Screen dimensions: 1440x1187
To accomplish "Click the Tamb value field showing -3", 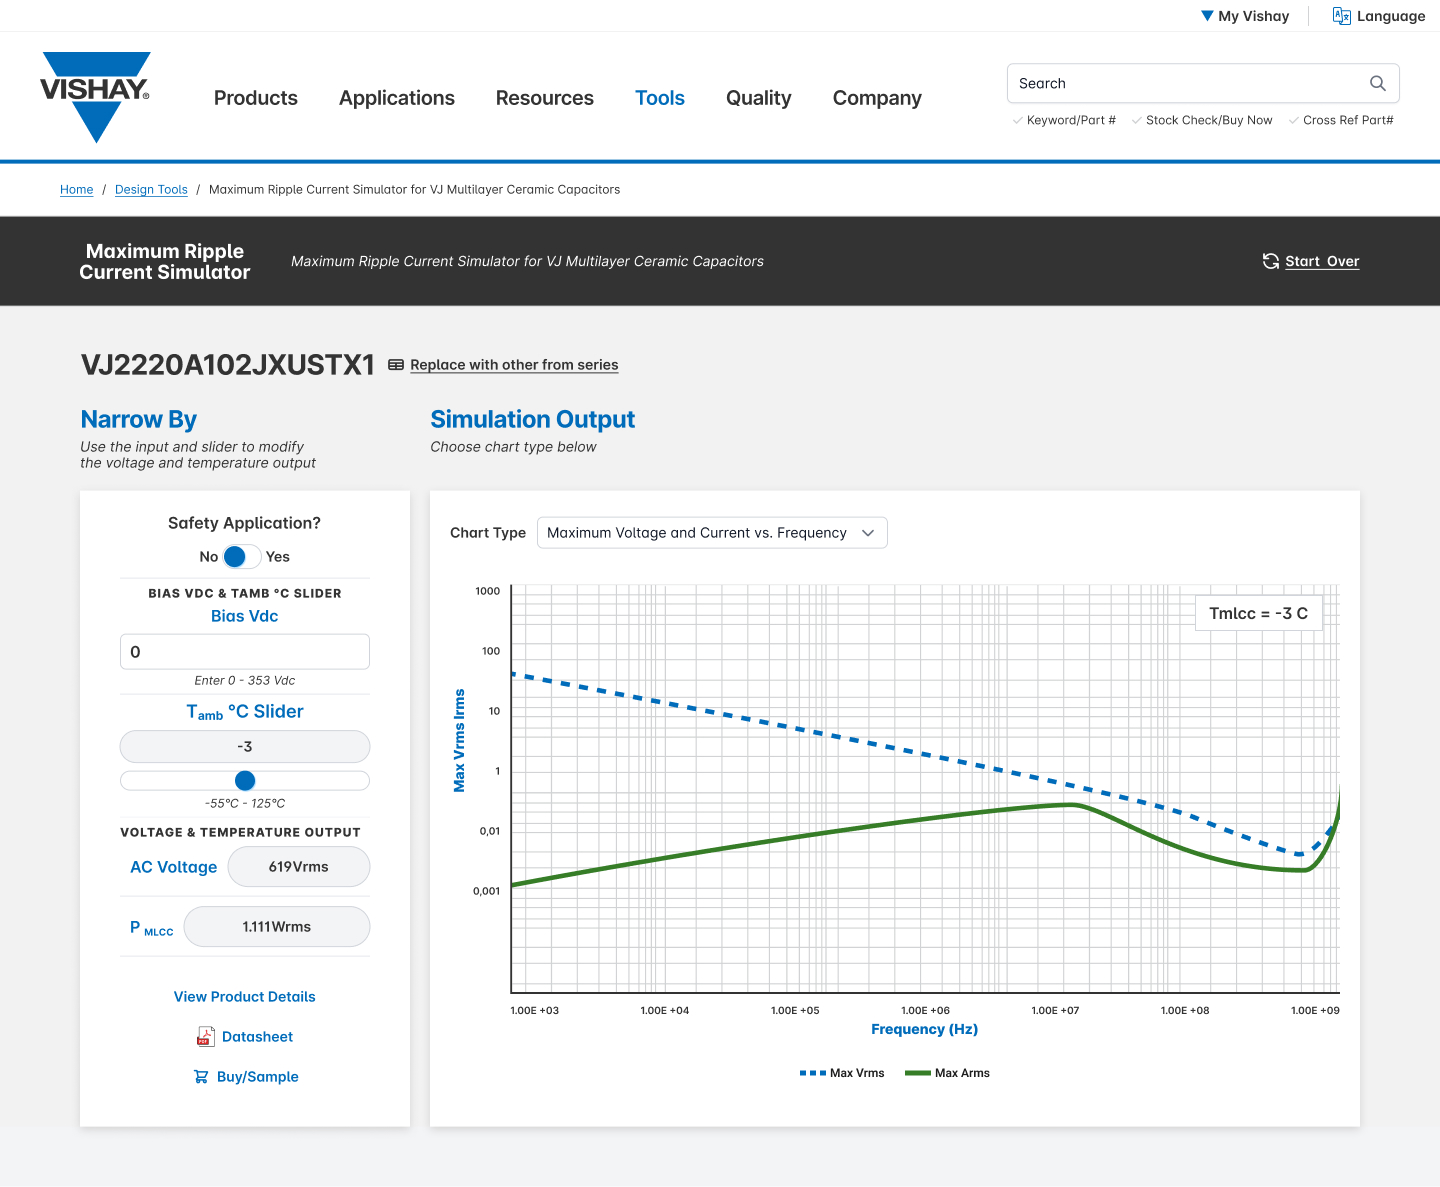I will click(245, 747).
